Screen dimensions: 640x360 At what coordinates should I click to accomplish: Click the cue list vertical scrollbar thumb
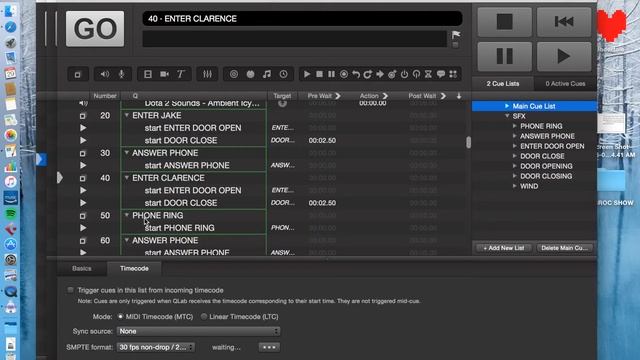(468, 142)
